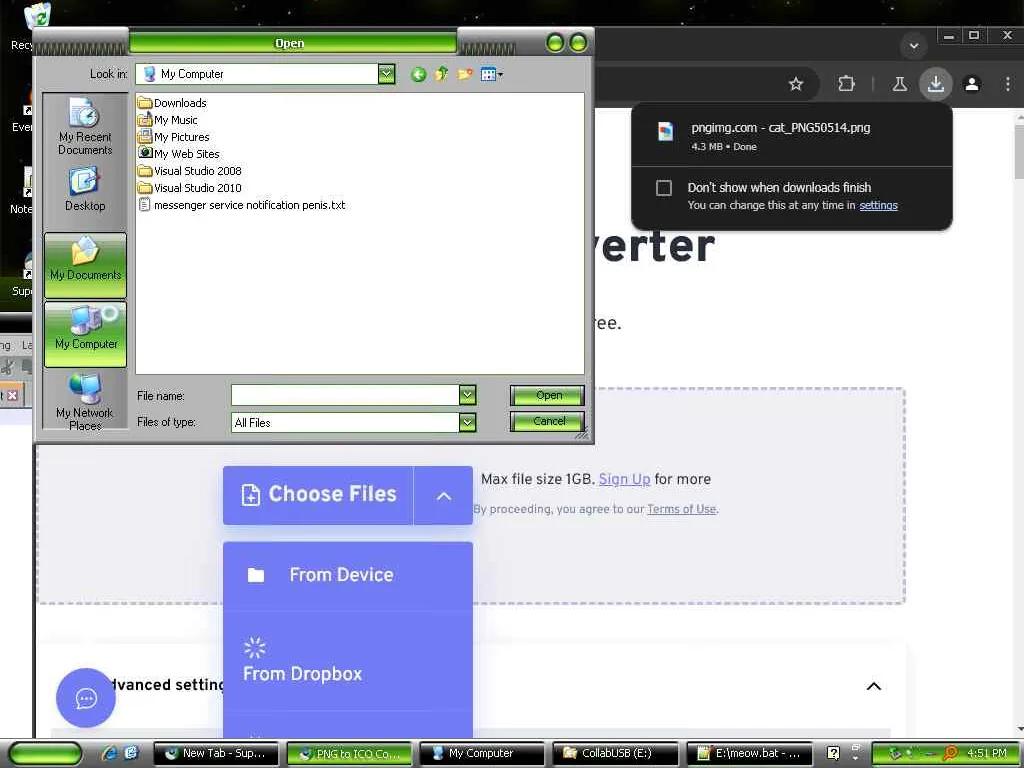Select the My Pictures folder

pyautogui.click(x=174, y=136)
